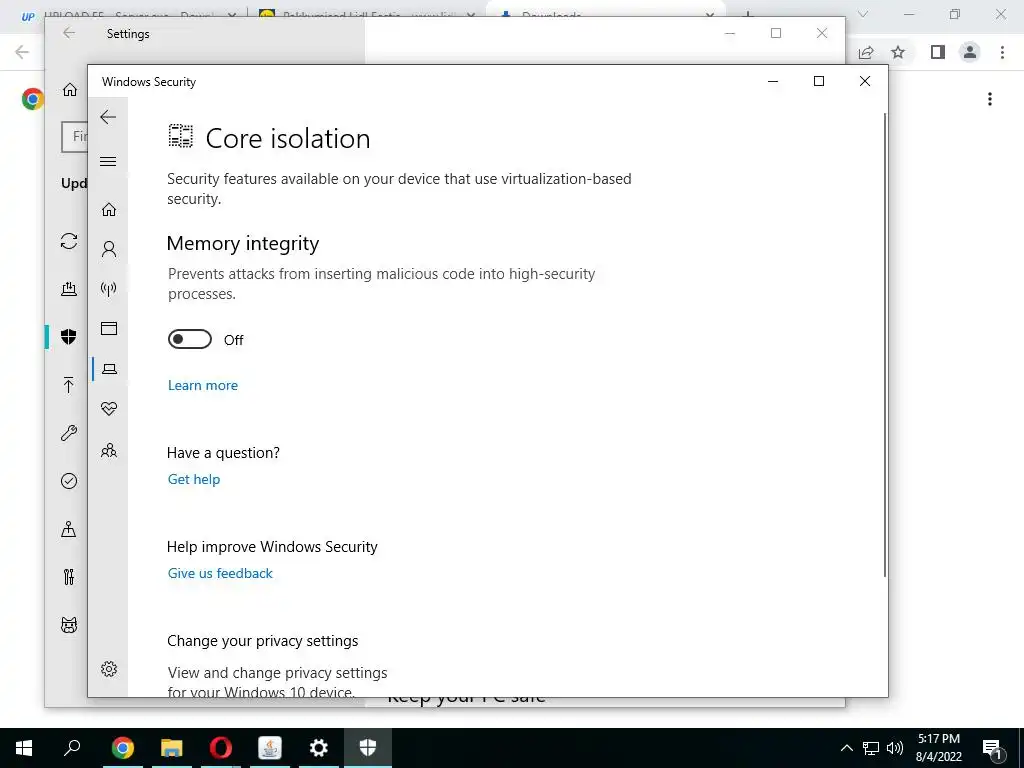Open Java app in taskbar
Viewport: 1024px width, 768px height.
pos(270,748)
